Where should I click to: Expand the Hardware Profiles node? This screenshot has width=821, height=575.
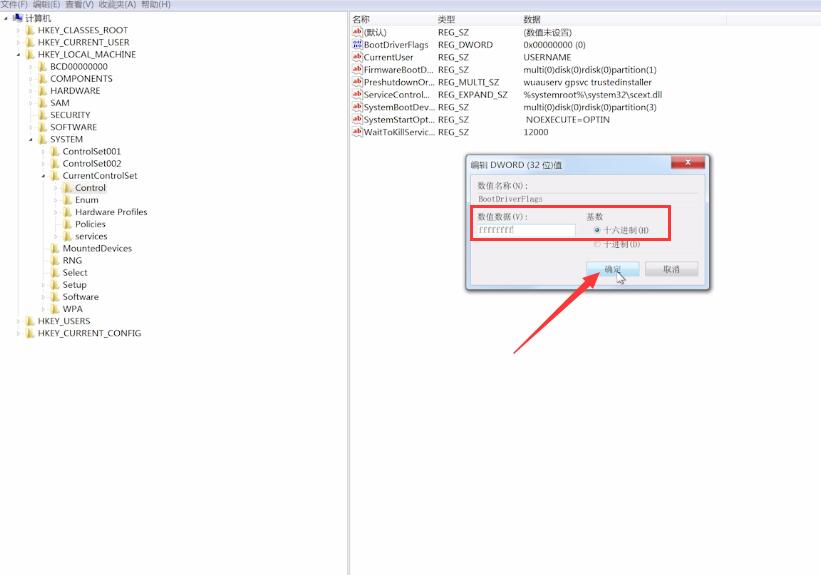pos(56,212)
